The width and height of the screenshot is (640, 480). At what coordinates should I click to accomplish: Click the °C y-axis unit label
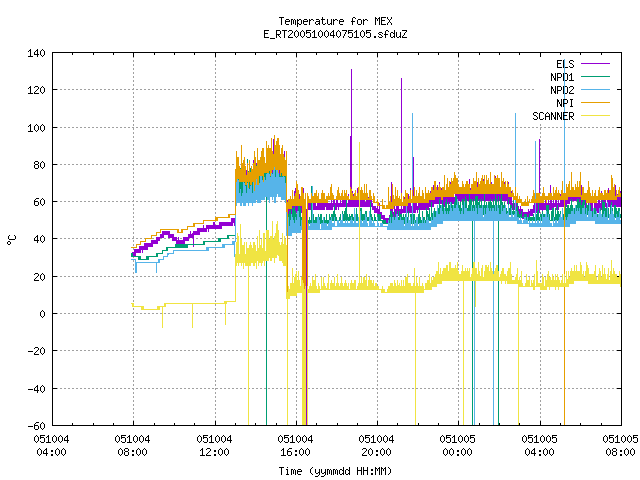[12, 240]
